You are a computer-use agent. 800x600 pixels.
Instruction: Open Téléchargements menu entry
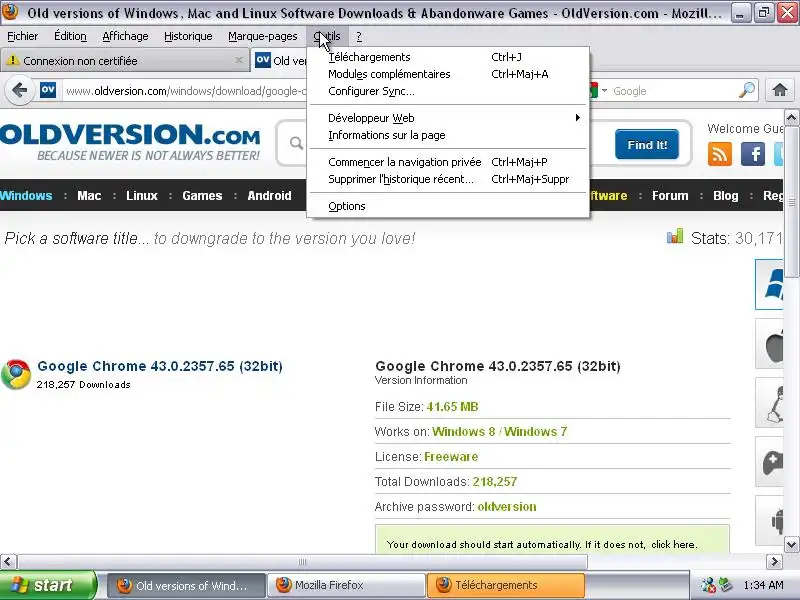pos(449,57)
